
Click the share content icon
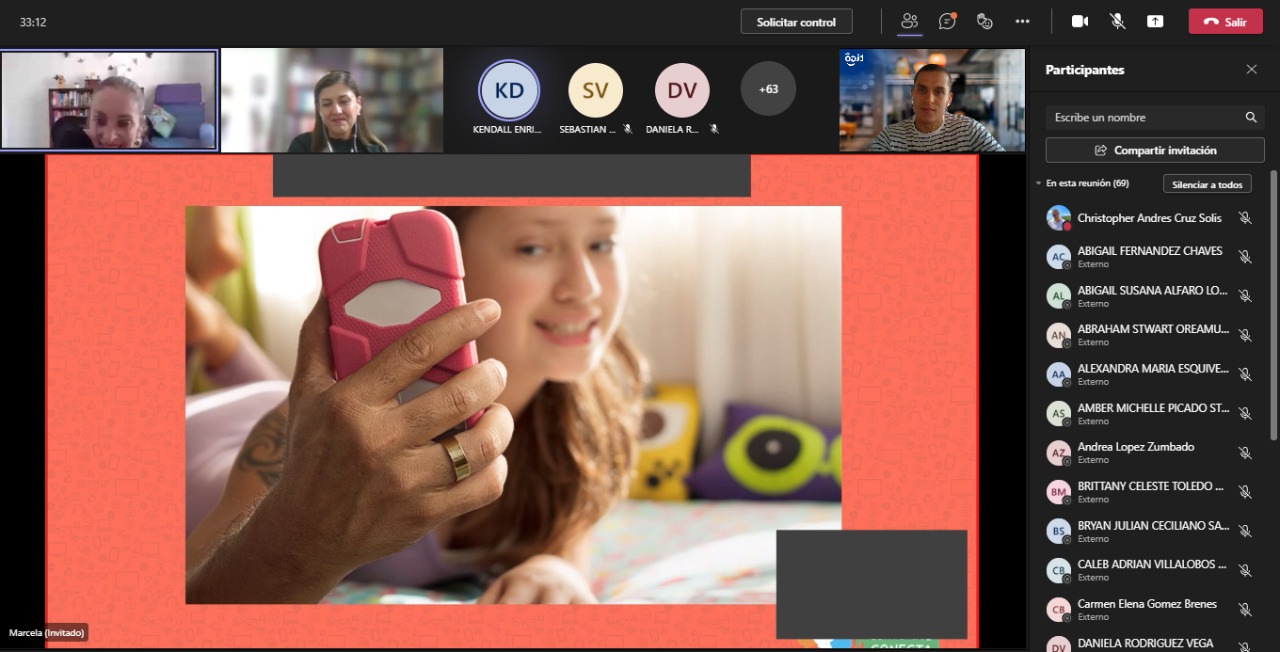pos(1155,21)
